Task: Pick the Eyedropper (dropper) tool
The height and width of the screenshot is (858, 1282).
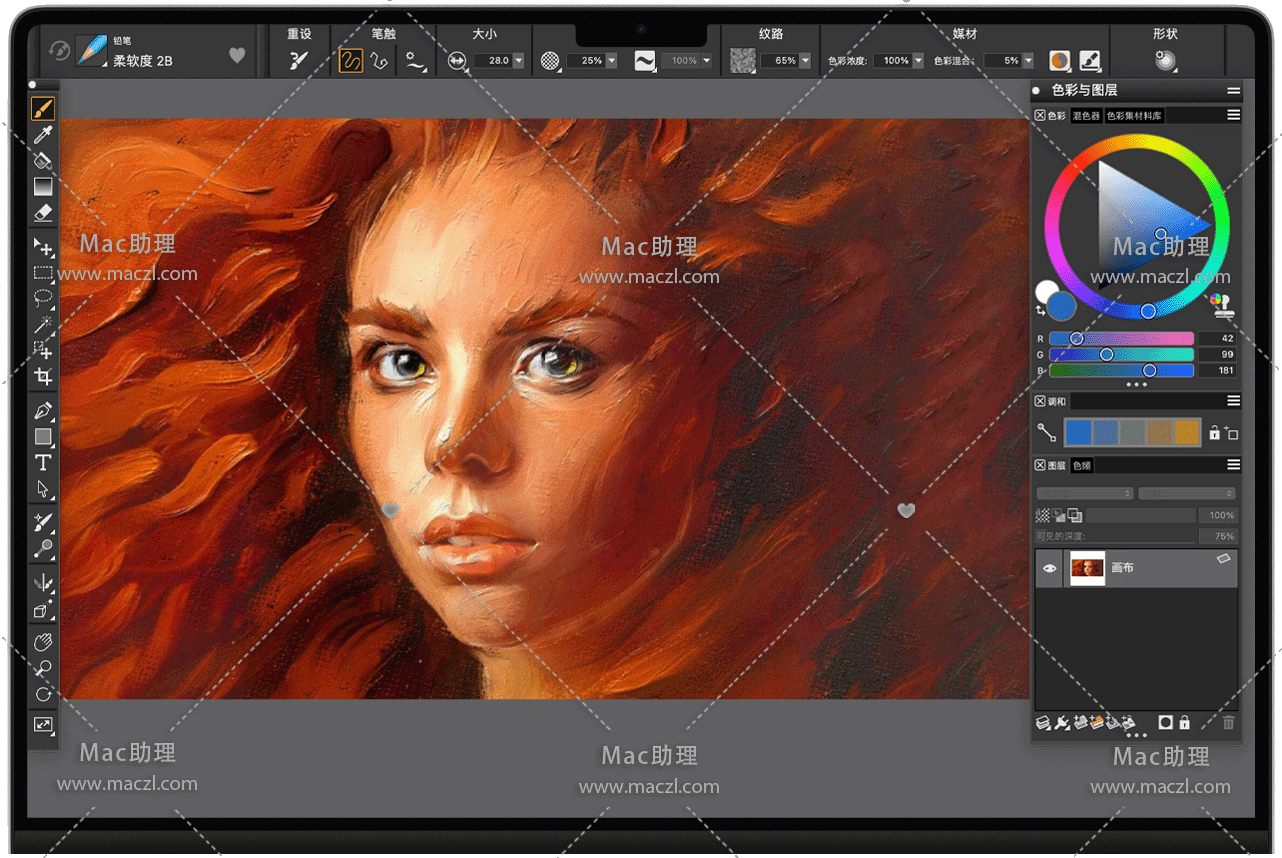Action: (x=43, y=135)
